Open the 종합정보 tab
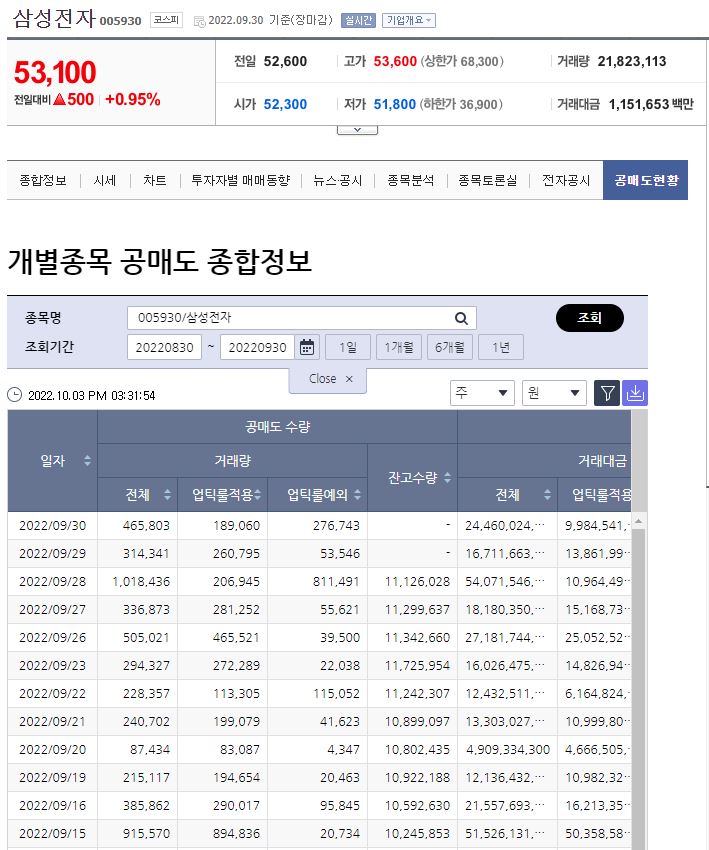 pos(43,181)
